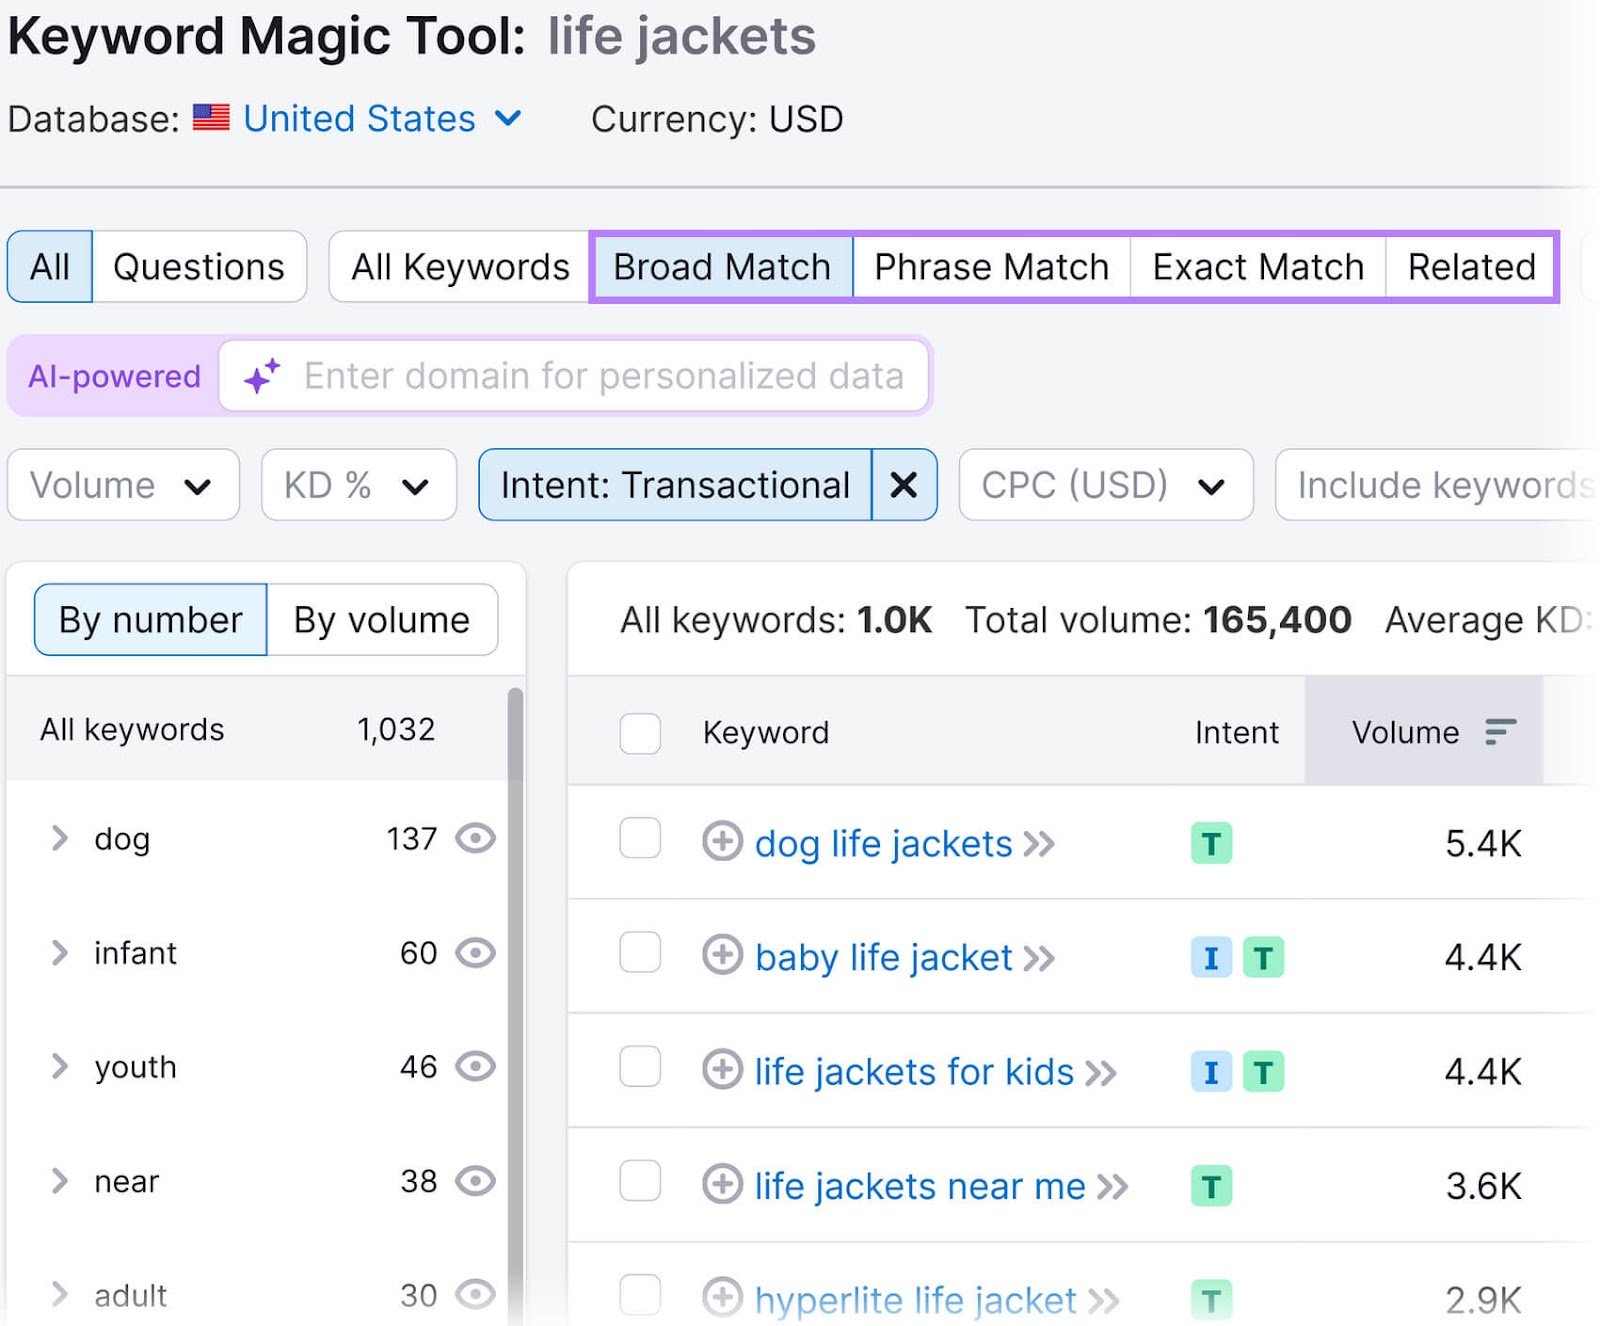Click the AI sparkle icon in the domain field
Viewport: 1600px width, 1326px height.
pyautogui.click(x=261, y=377)
